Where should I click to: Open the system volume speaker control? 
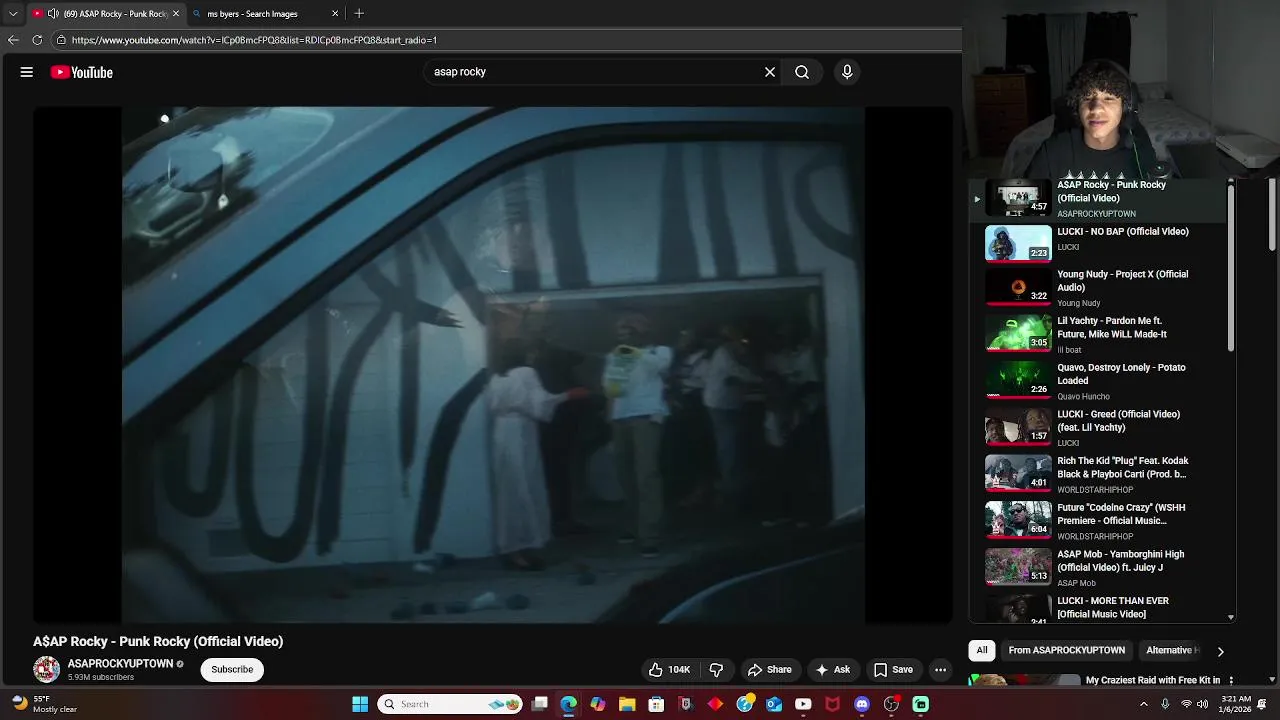[1203, 704]
